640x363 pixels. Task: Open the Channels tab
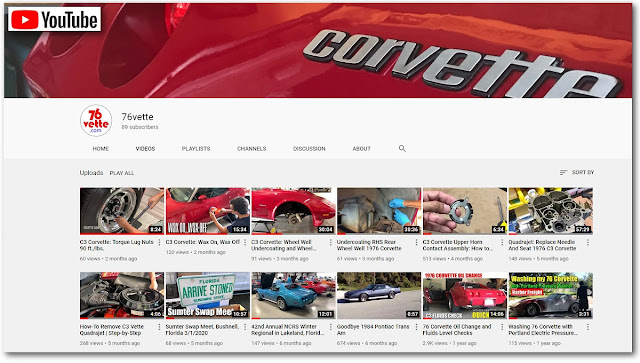coord(251,149)
